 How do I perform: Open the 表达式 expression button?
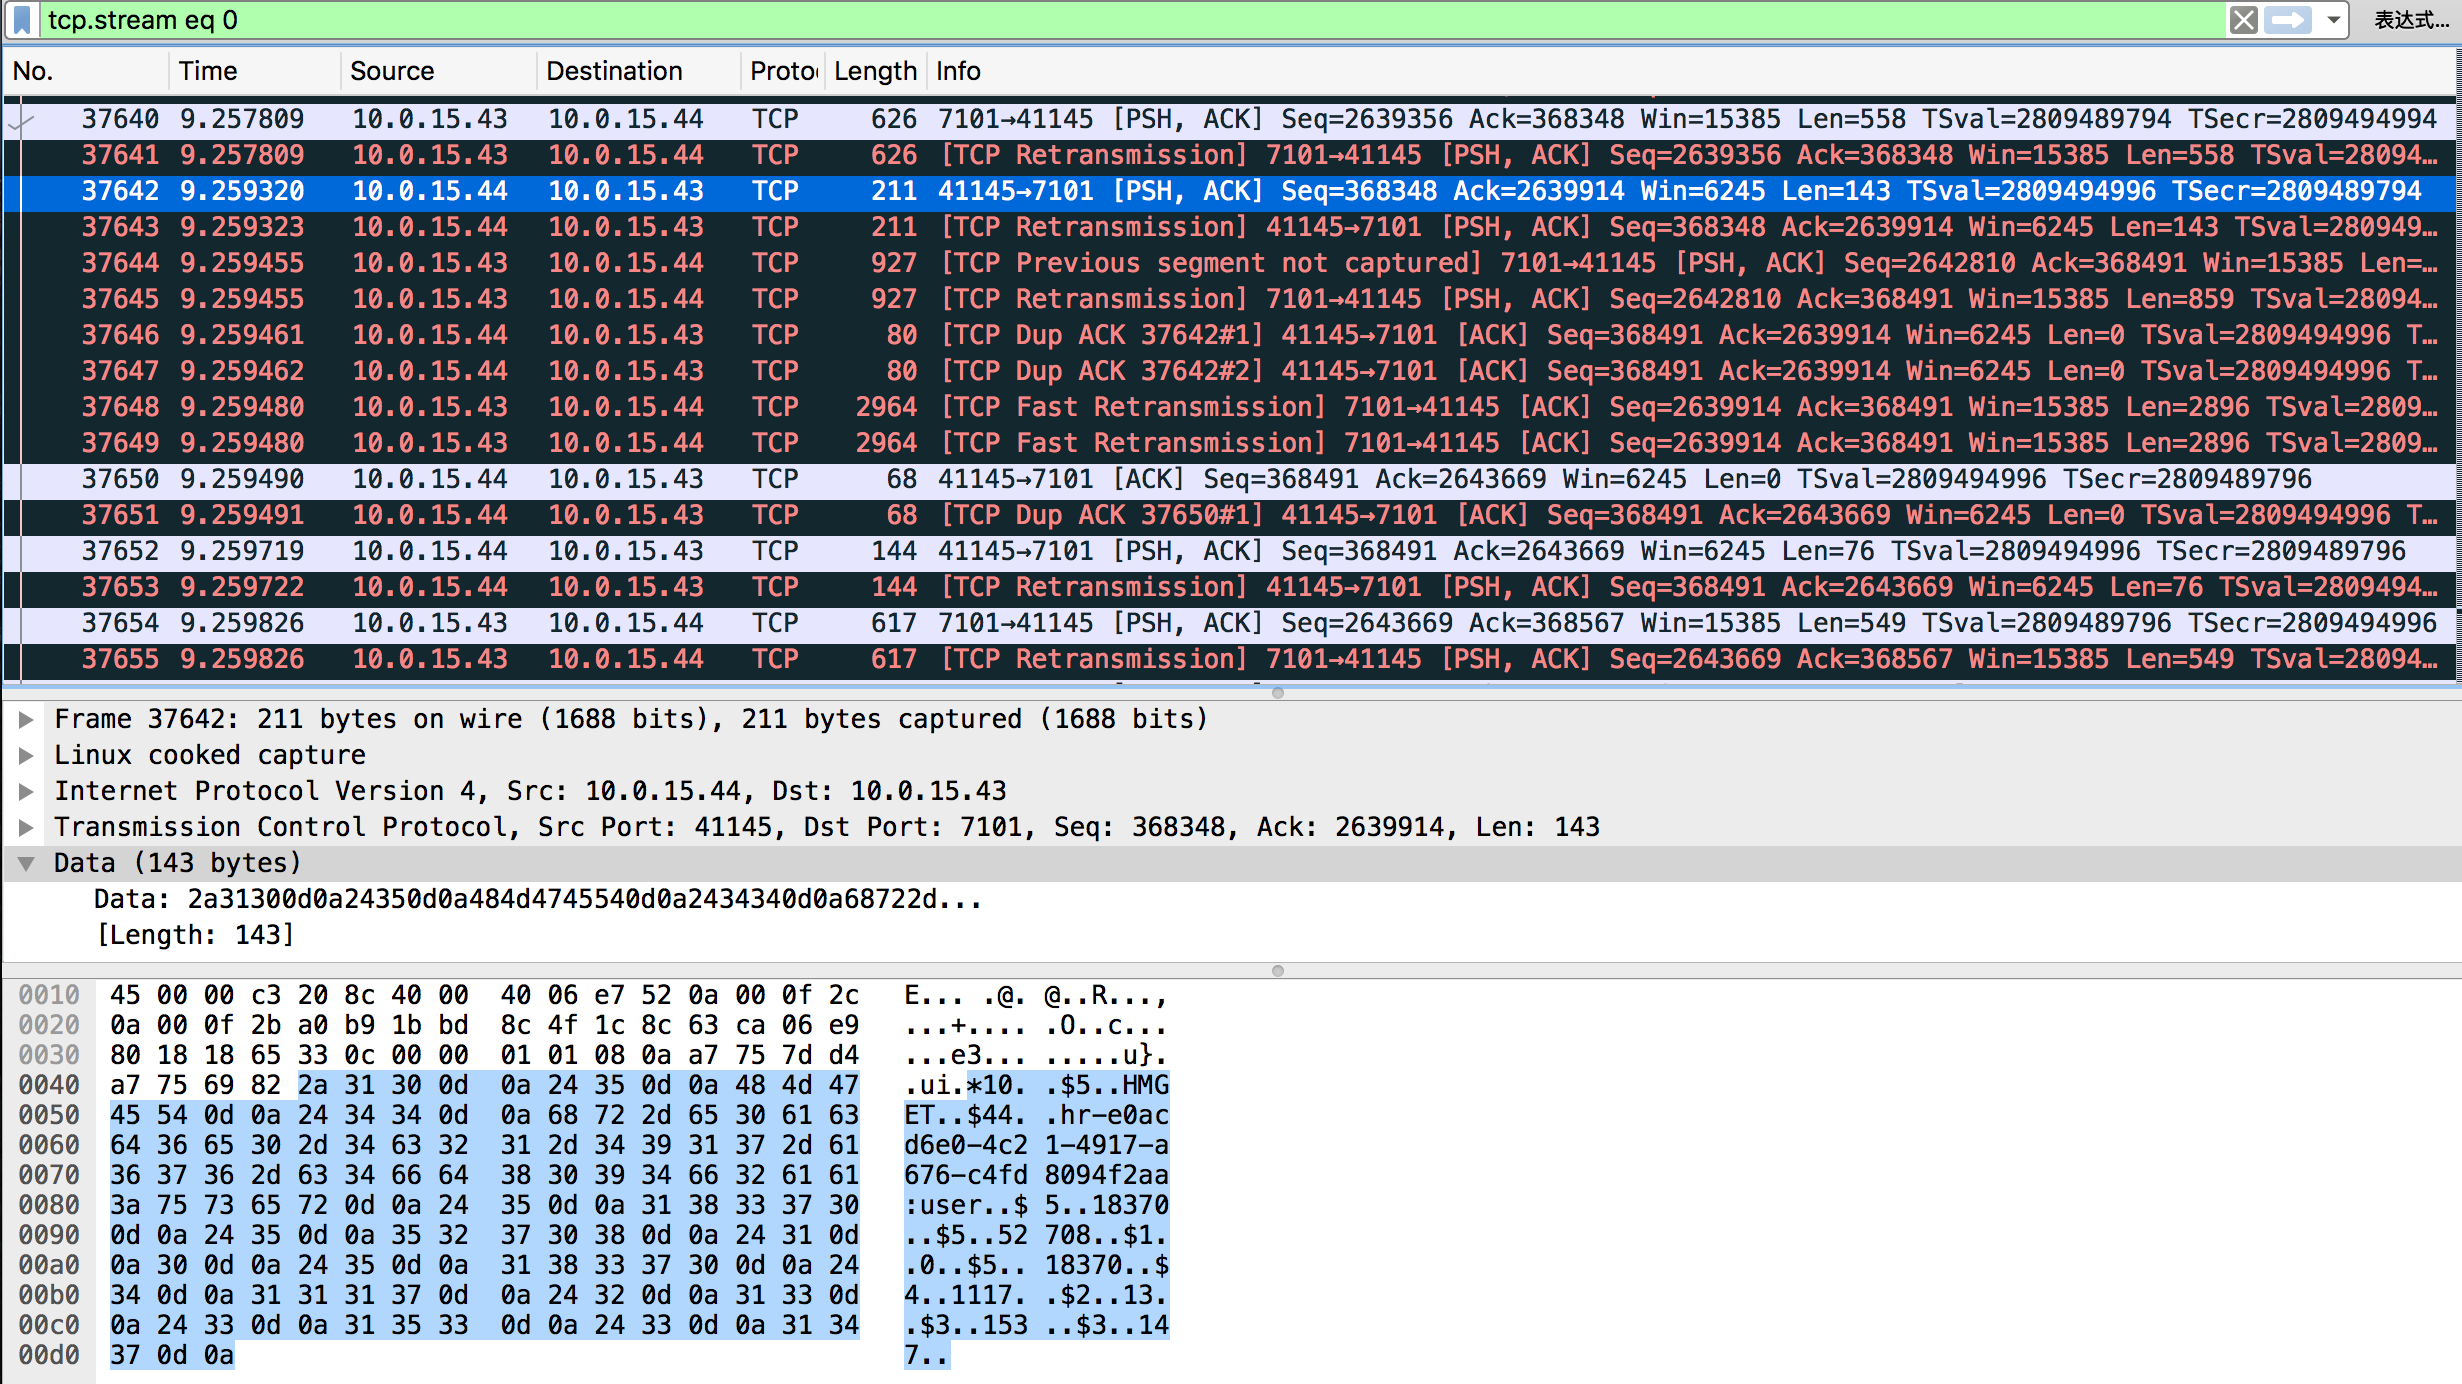[2411, 20]
